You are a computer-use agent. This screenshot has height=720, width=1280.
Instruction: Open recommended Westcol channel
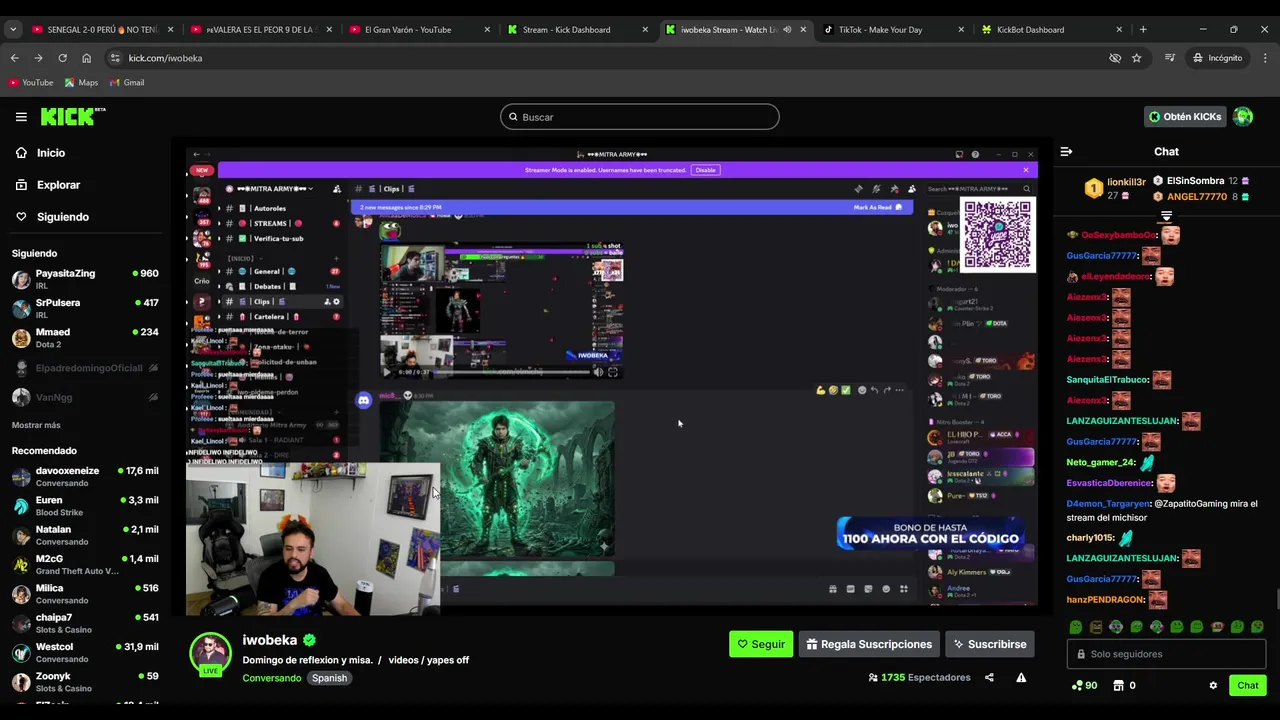coord(85,653)
